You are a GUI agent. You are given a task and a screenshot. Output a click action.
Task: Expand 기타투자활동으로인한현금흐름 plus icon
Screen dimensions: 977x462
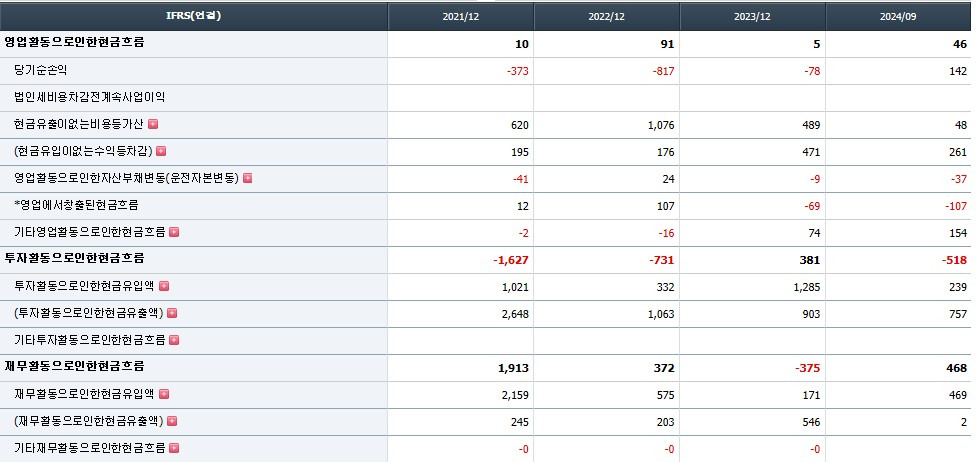174,340
